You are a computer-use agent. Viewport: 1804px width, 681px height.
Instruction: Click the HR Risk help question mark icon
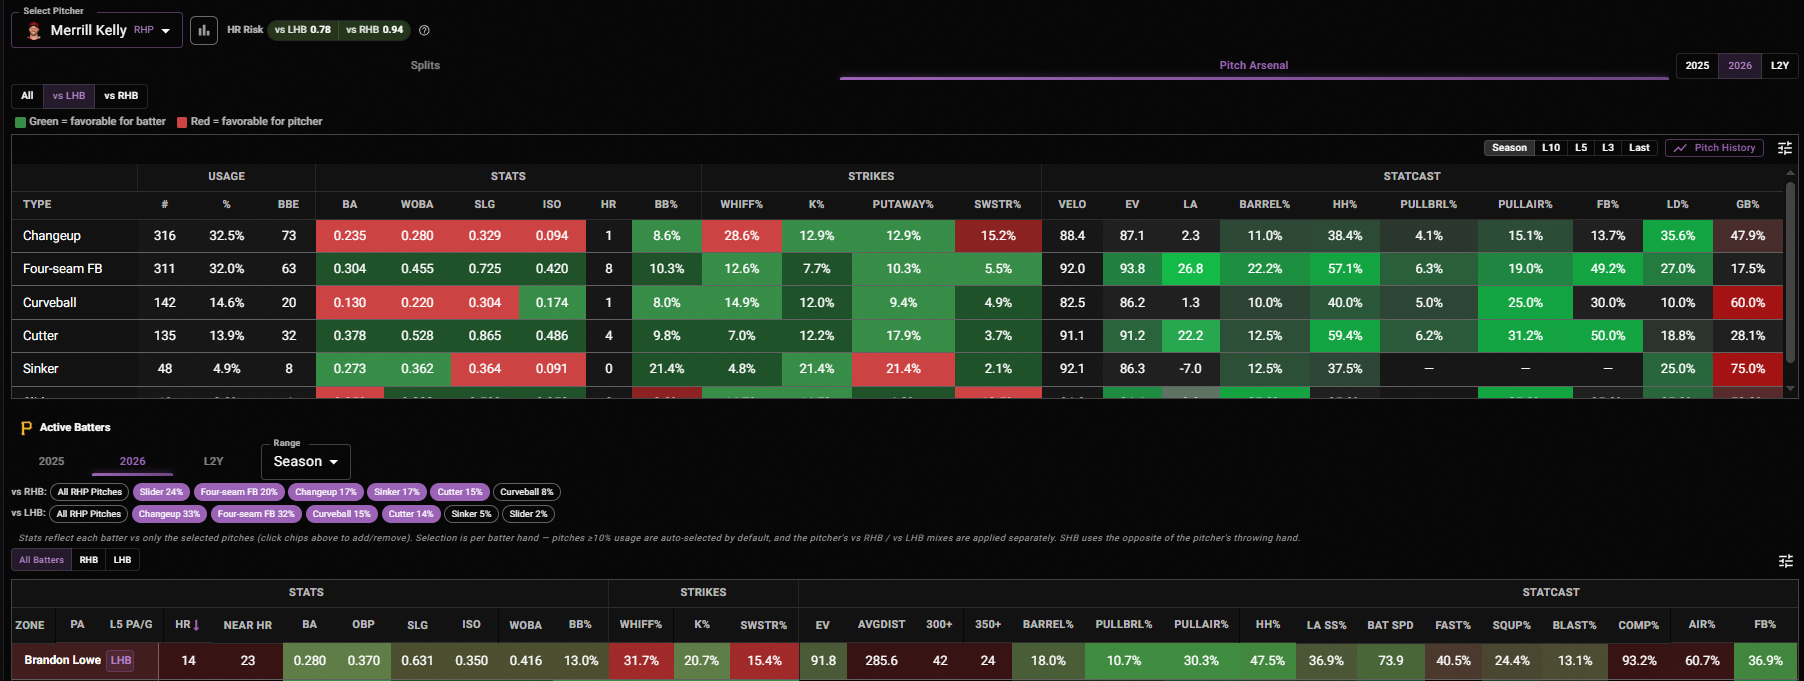(x=424, y=30)
